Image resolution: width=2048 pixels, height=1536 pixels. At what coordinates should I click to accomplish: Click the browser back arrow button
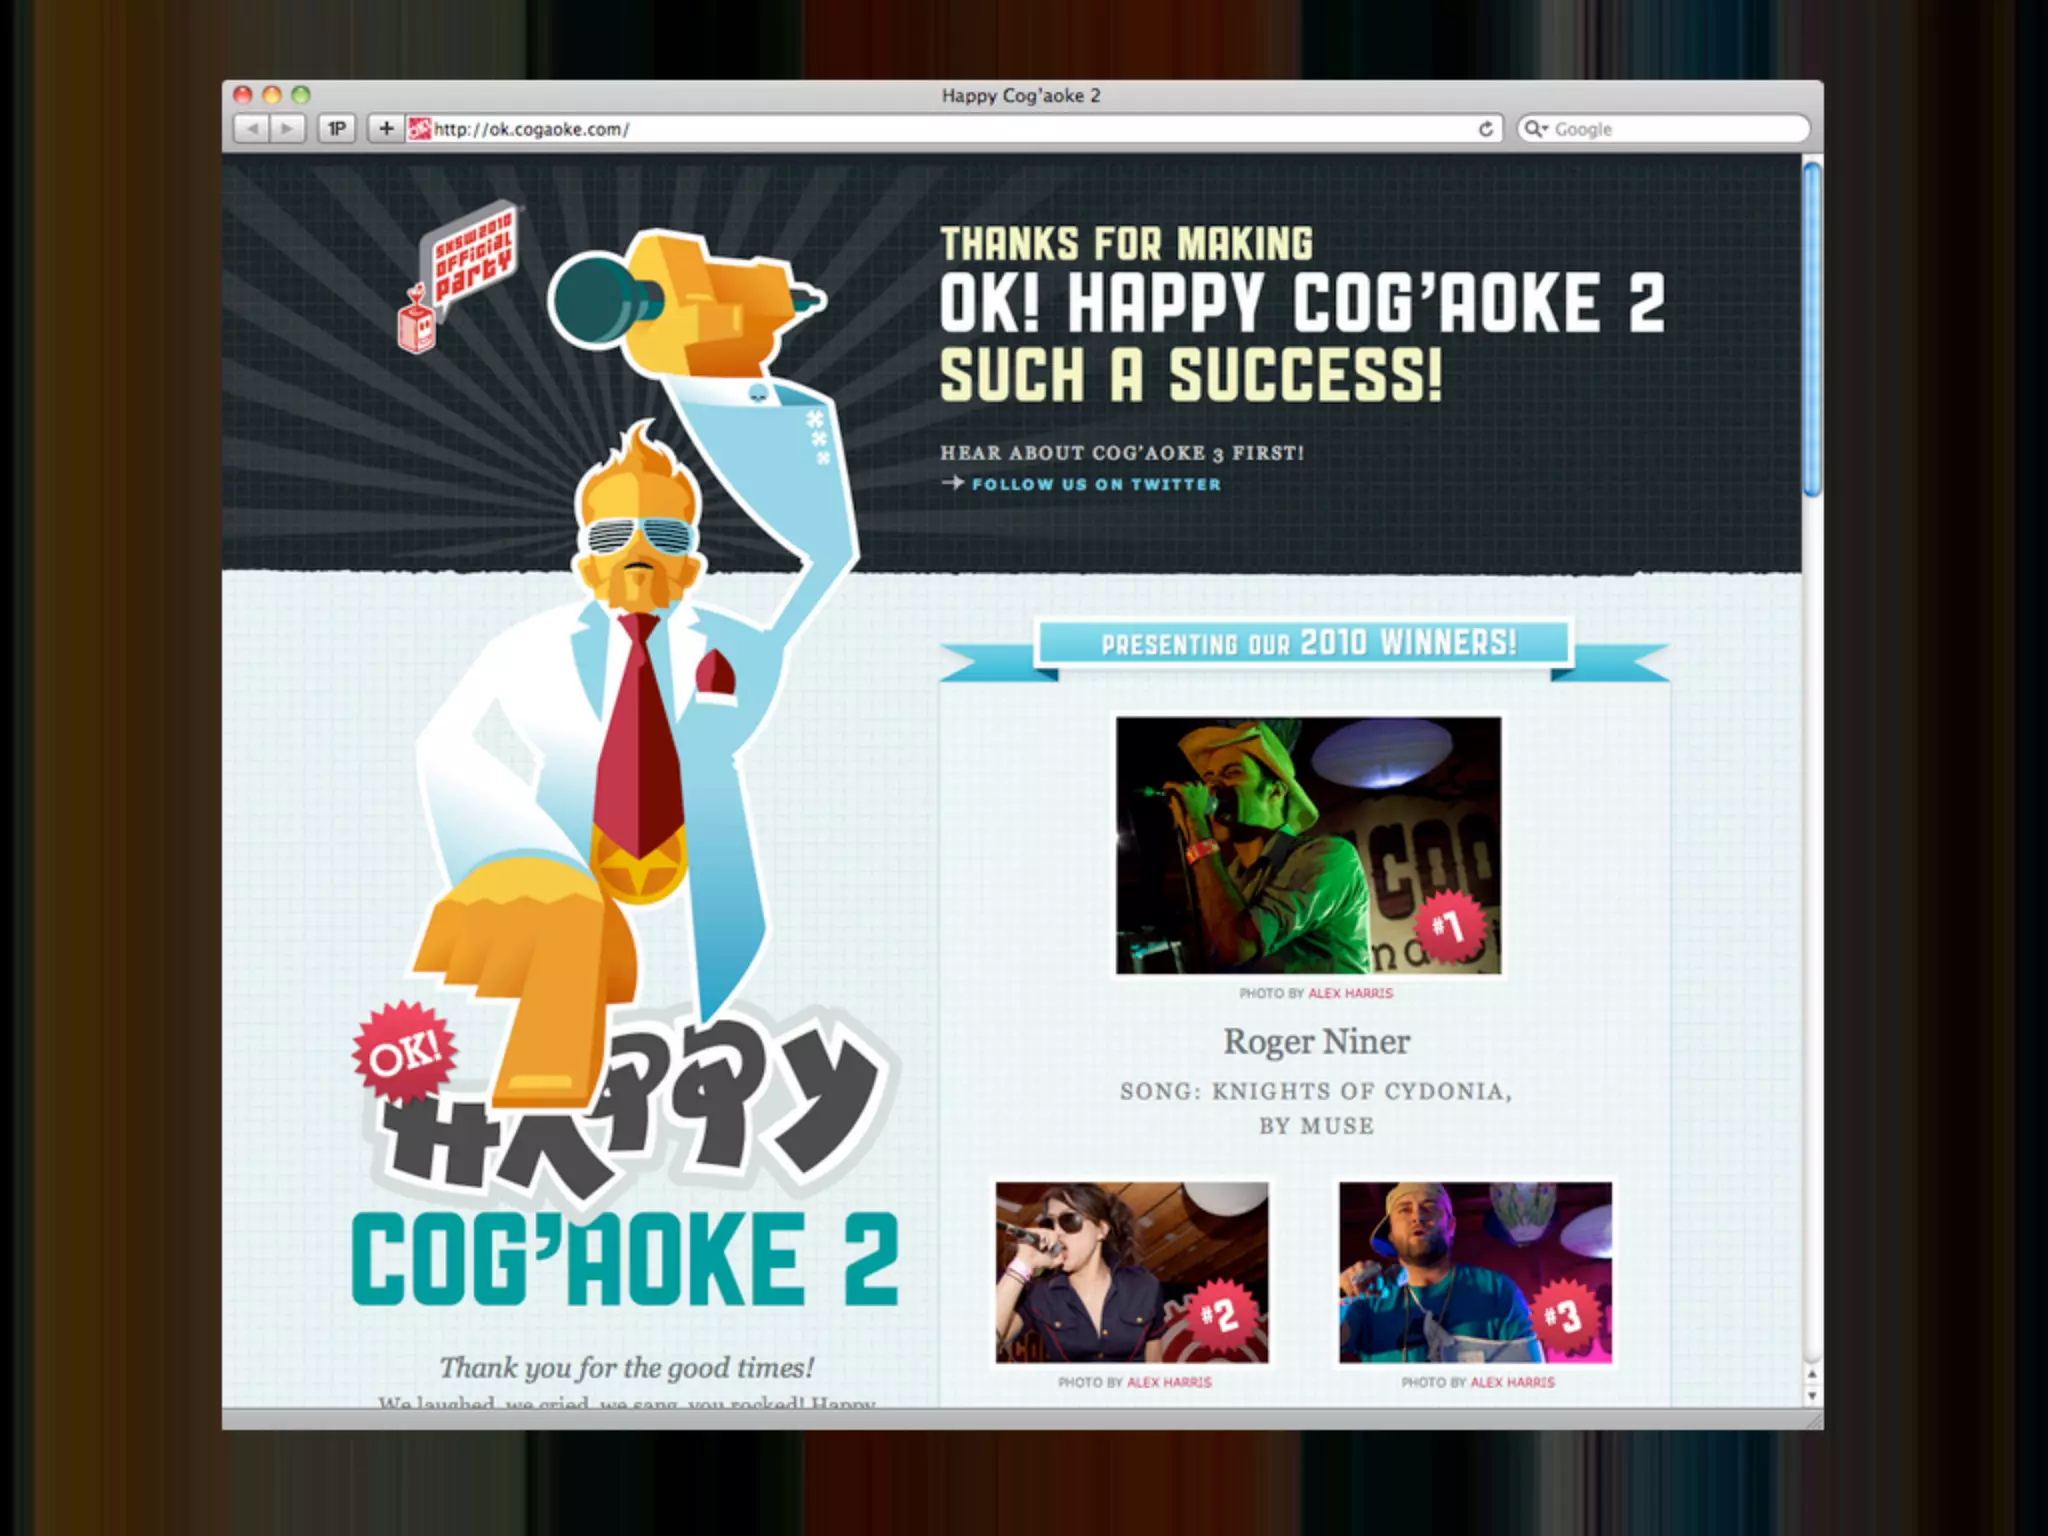[252, 129]
